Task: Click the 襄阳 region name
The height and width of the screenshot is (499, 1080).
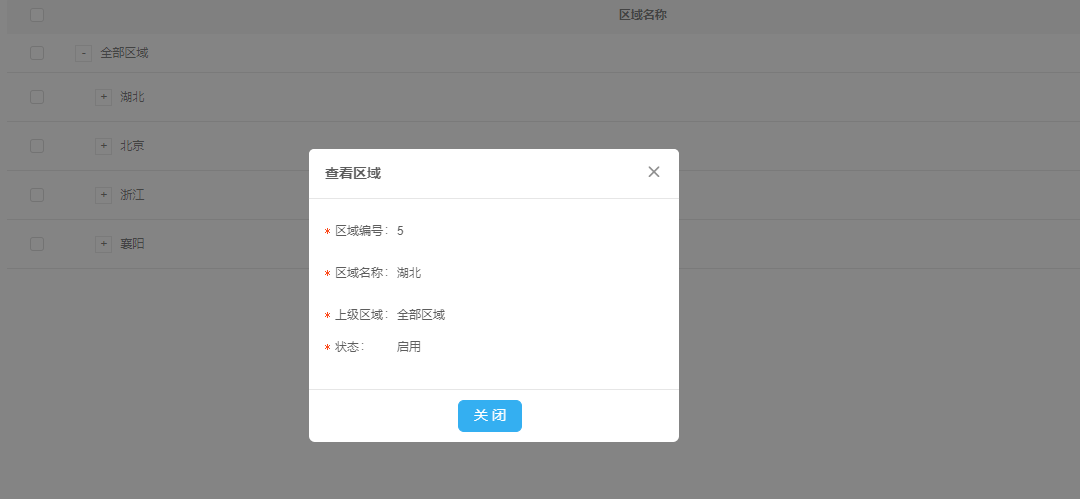Action: [x=132, y=244]
